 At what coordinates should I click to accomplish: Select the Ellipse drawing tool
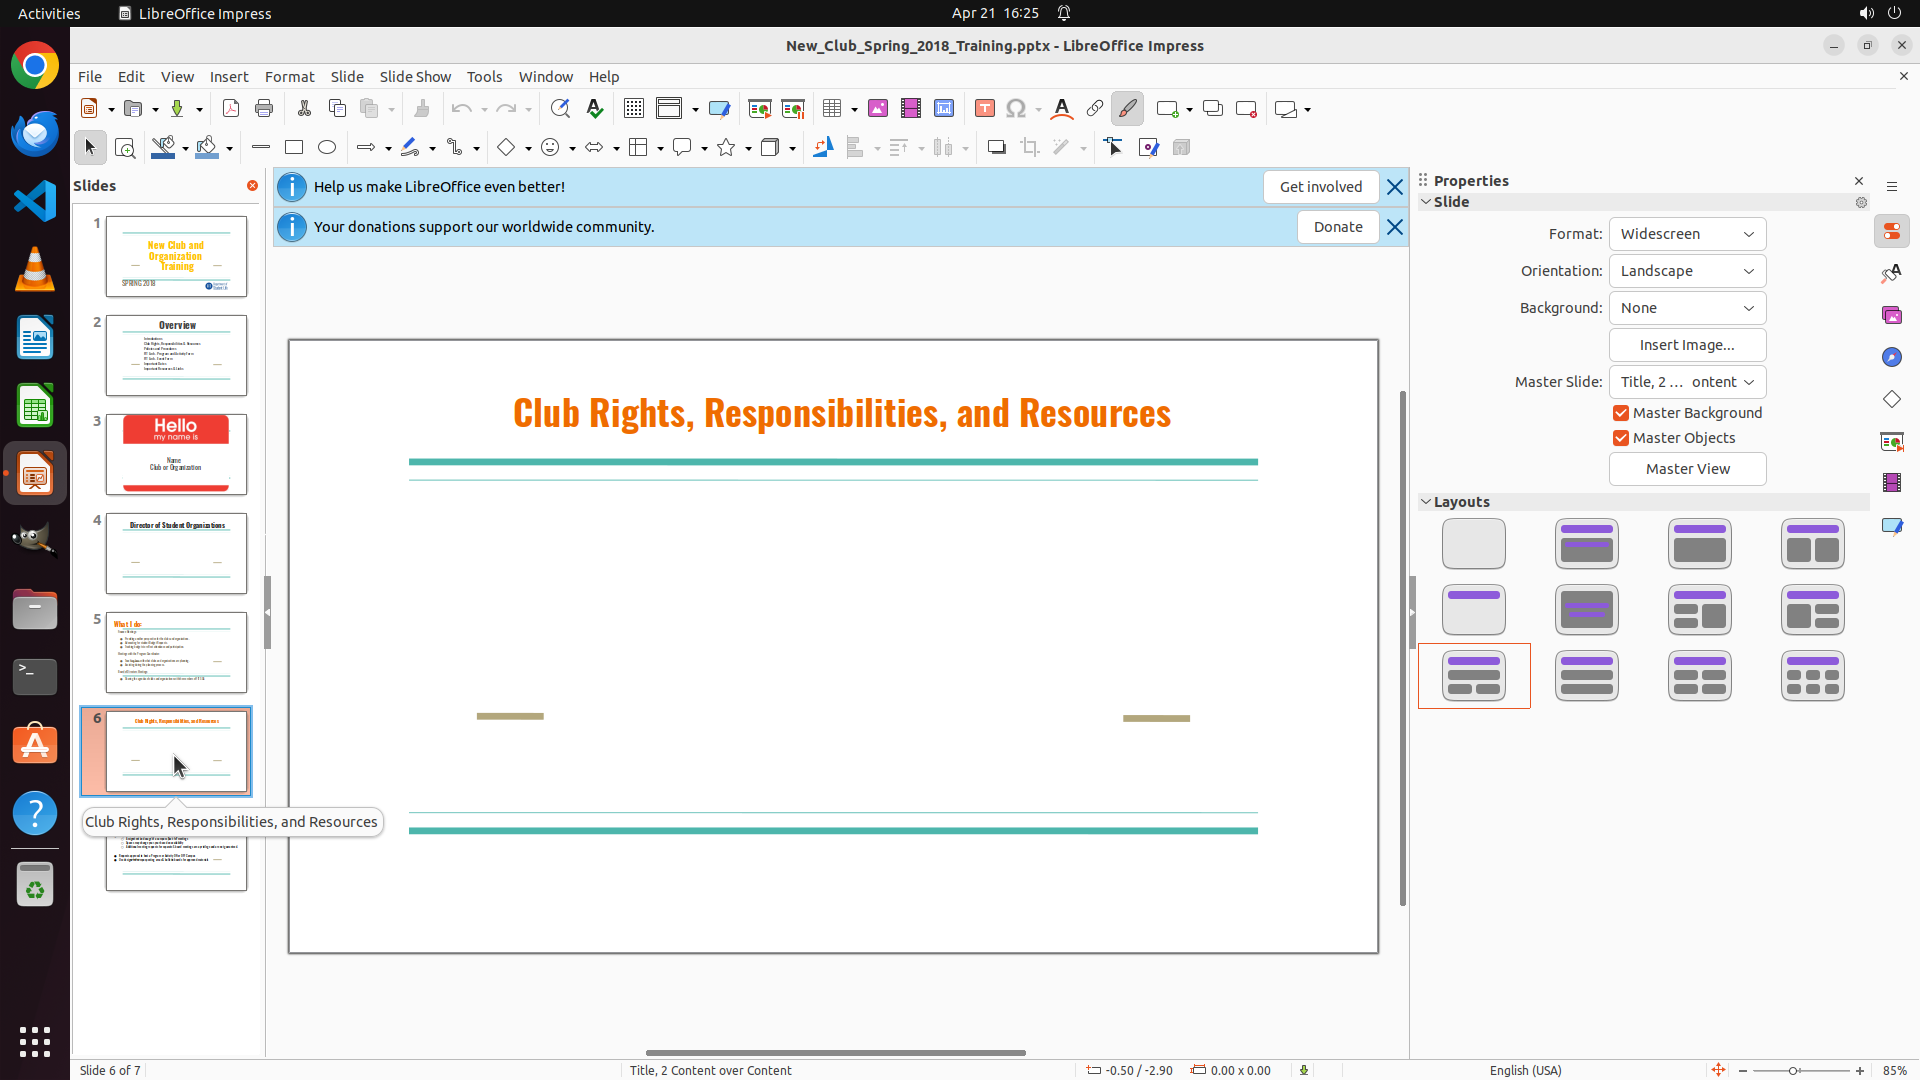(327, 148)
